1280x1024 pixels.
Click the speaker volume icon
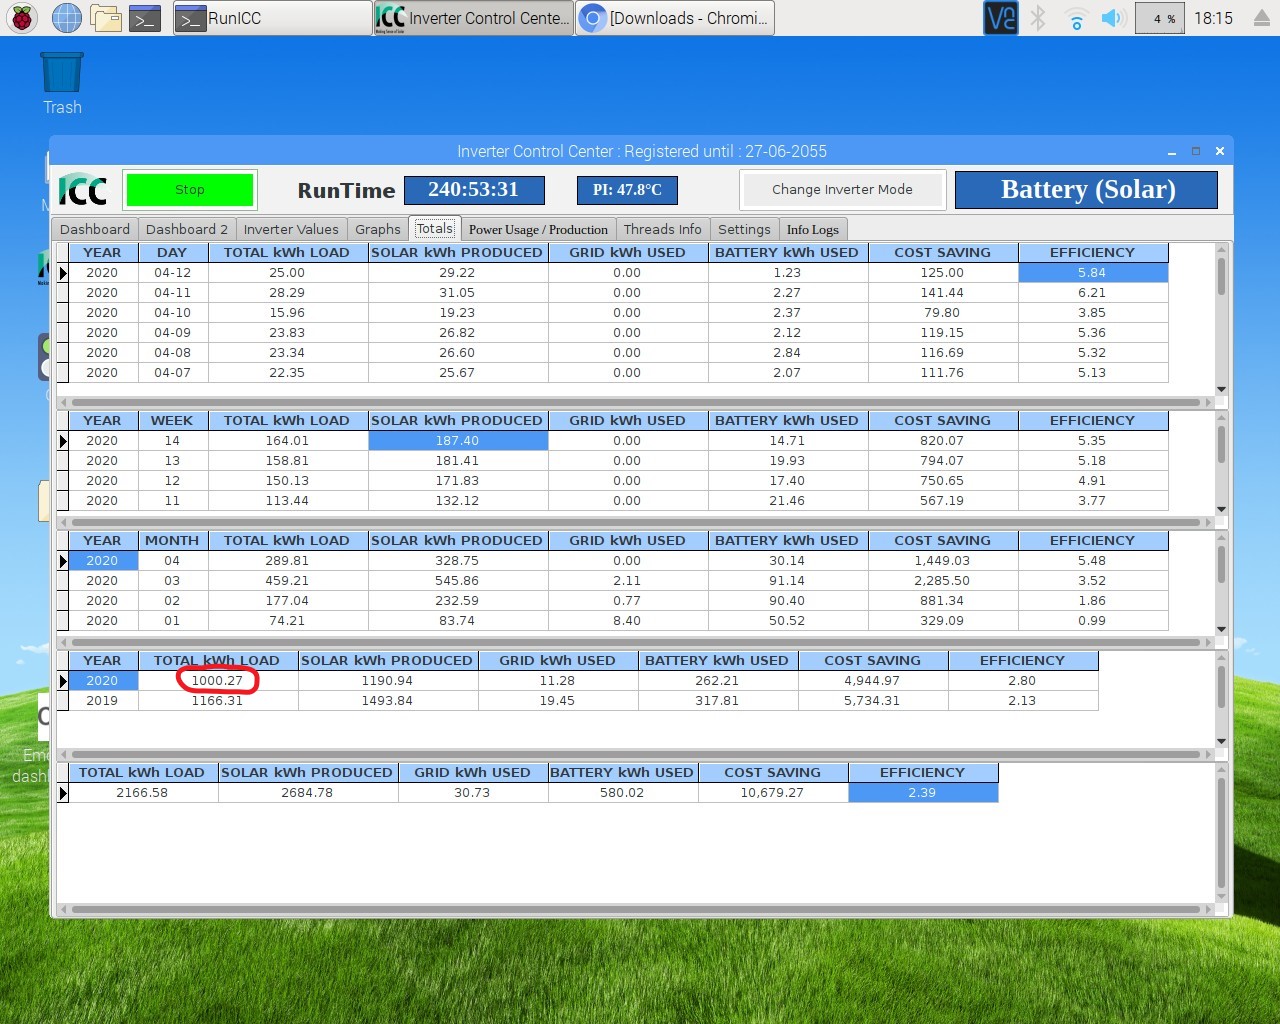pos(1113,18)
